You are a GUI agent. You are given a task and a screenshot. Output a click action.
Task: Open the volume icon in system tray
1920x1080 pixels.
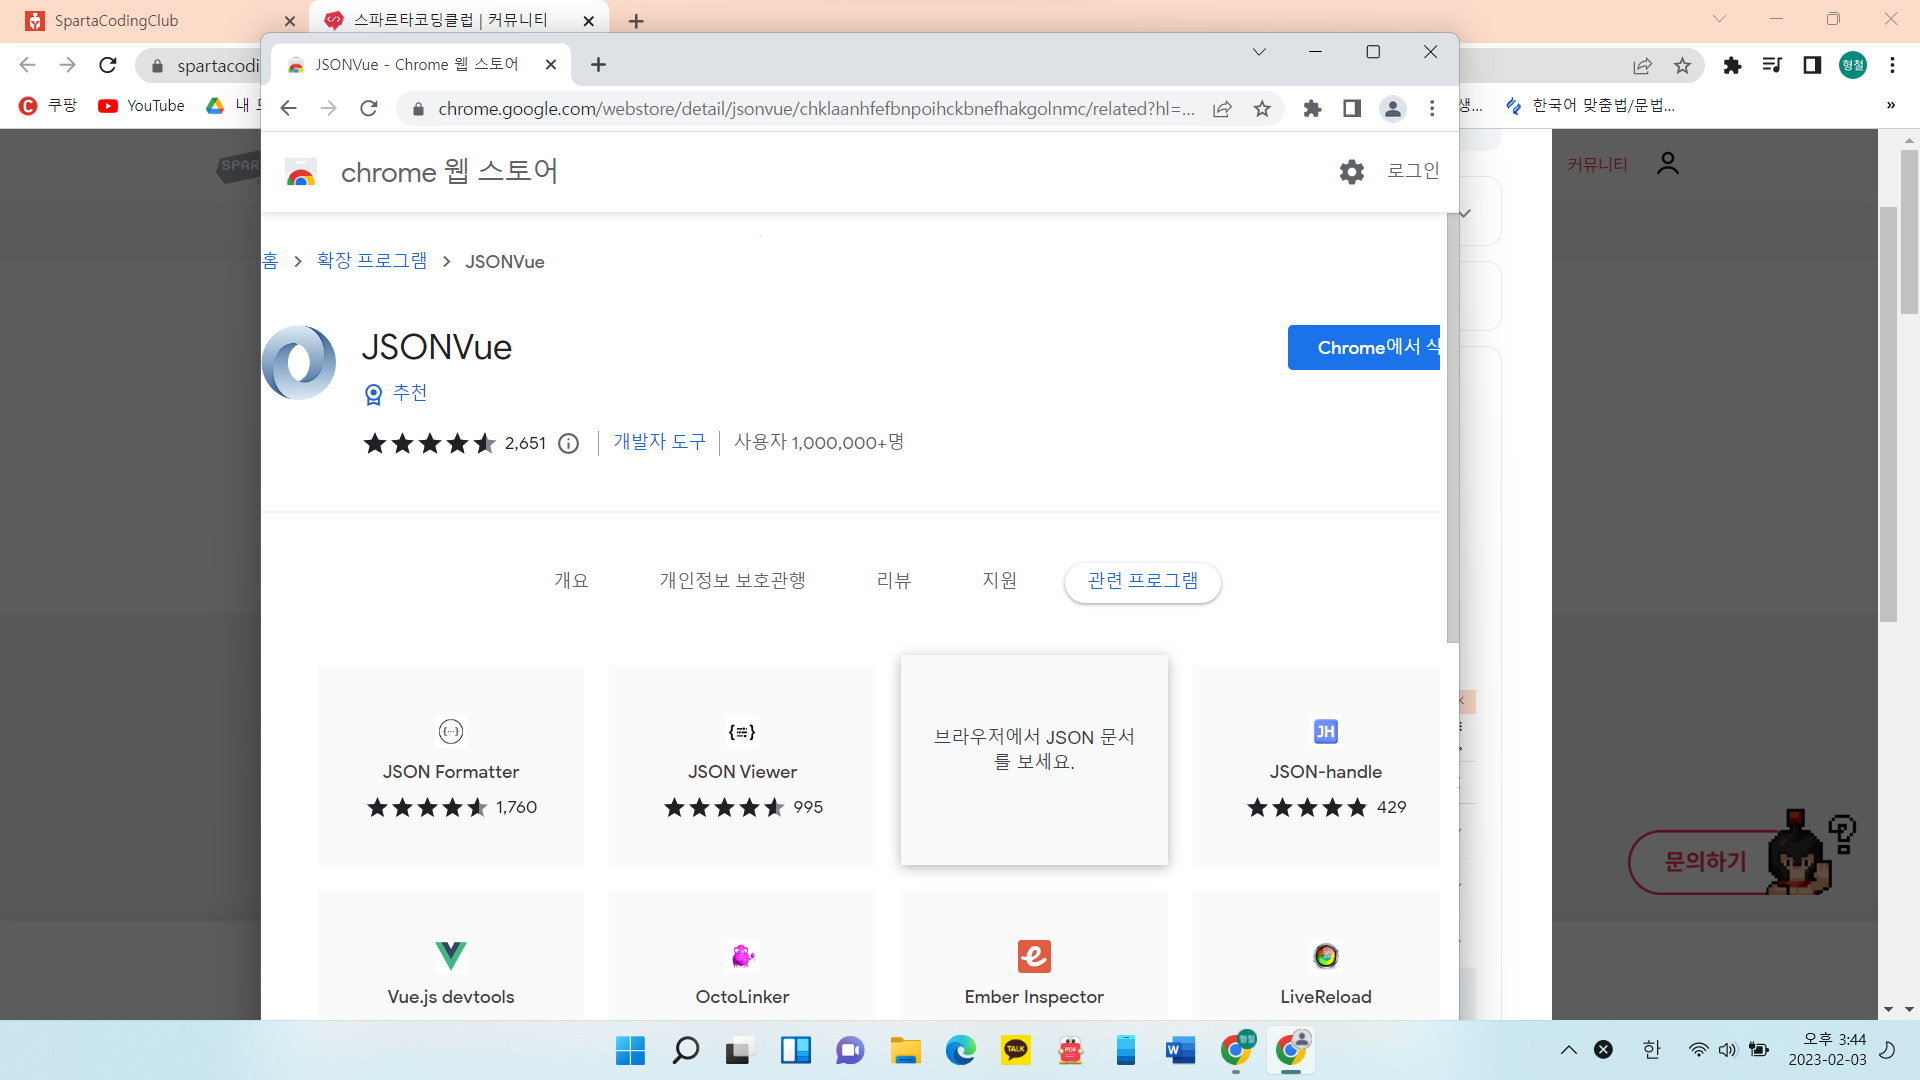point(1727,1049)
